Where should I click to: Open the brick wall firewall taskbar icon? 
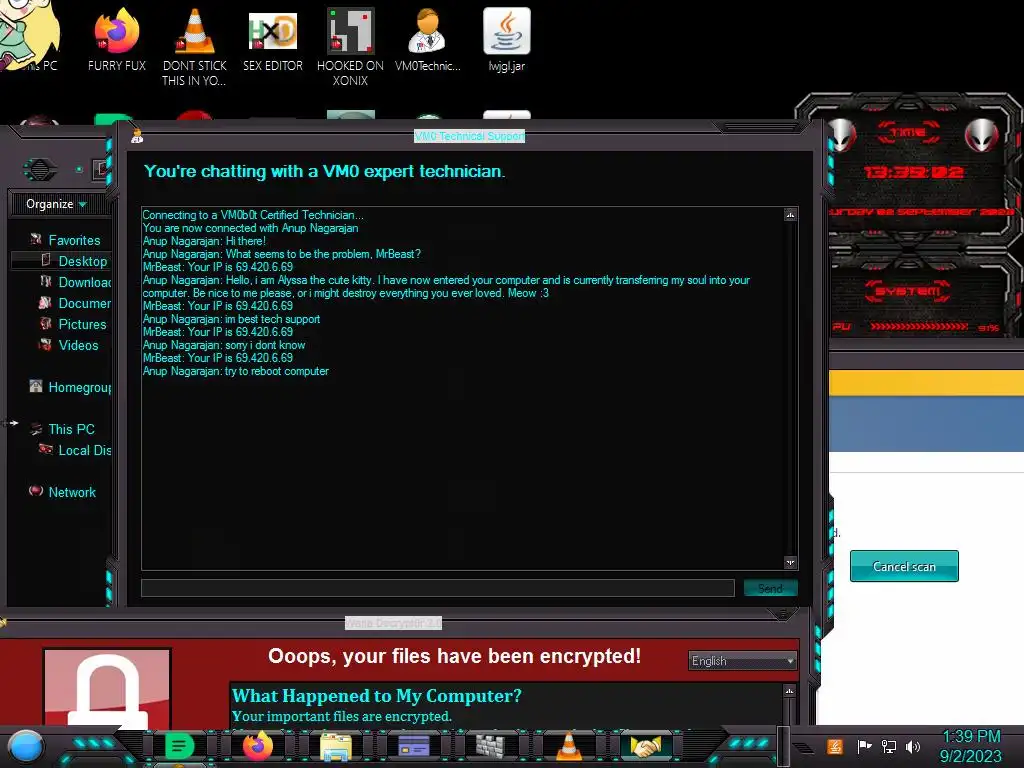[490, 746]
